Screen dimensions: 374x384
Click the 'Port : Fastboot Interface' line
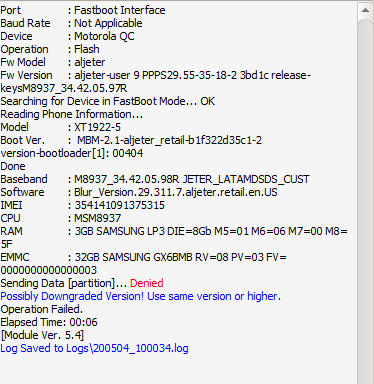83,10
